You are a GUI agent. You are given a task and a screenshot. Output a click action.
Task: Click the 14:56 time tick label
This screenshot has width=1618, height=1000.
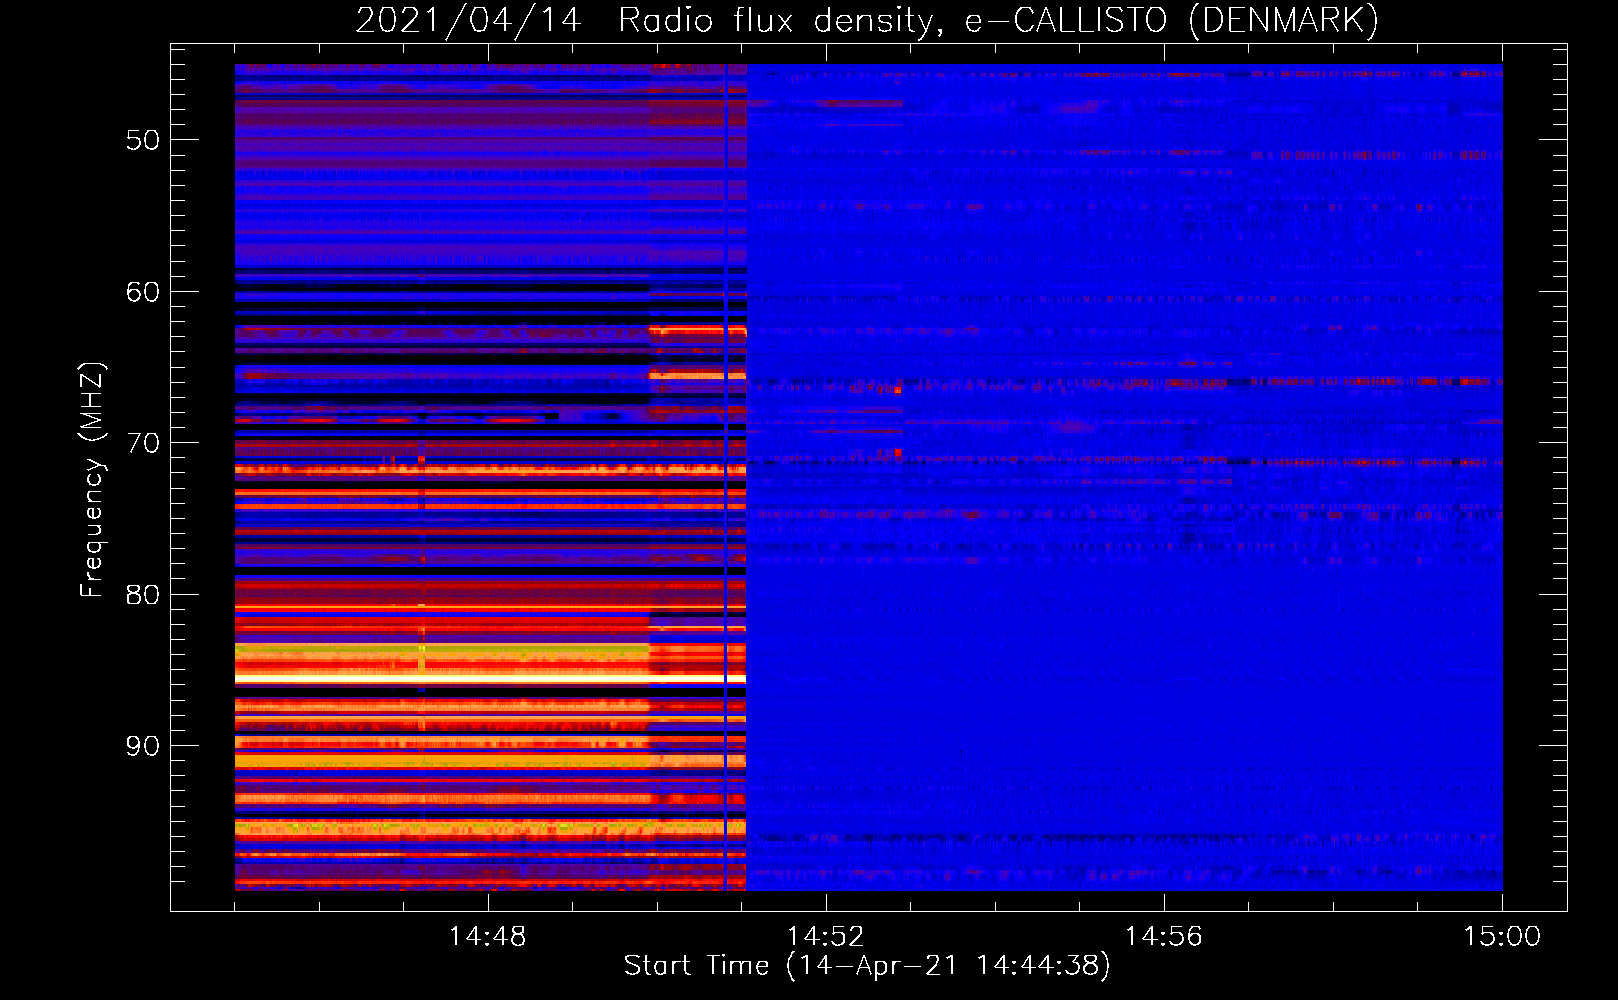point(1163,937)
